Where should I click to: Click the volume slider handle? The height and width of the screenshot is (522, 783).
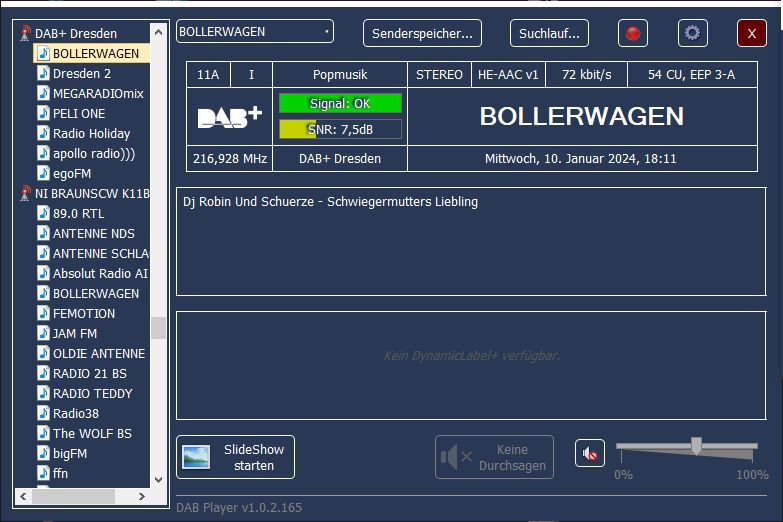[696, 445]
